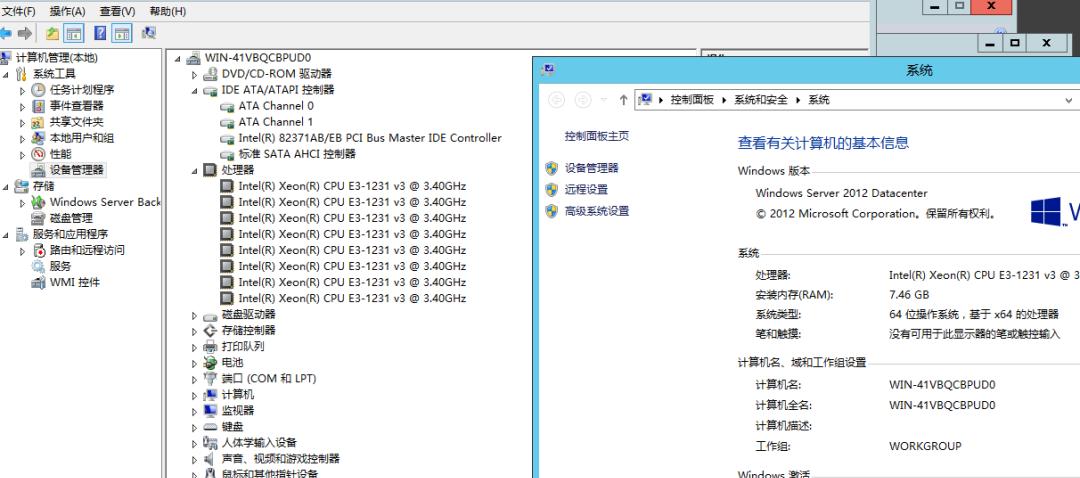Select 计算机管理(本地) root node
This screenshot has width=1080, height=478.
56,58
